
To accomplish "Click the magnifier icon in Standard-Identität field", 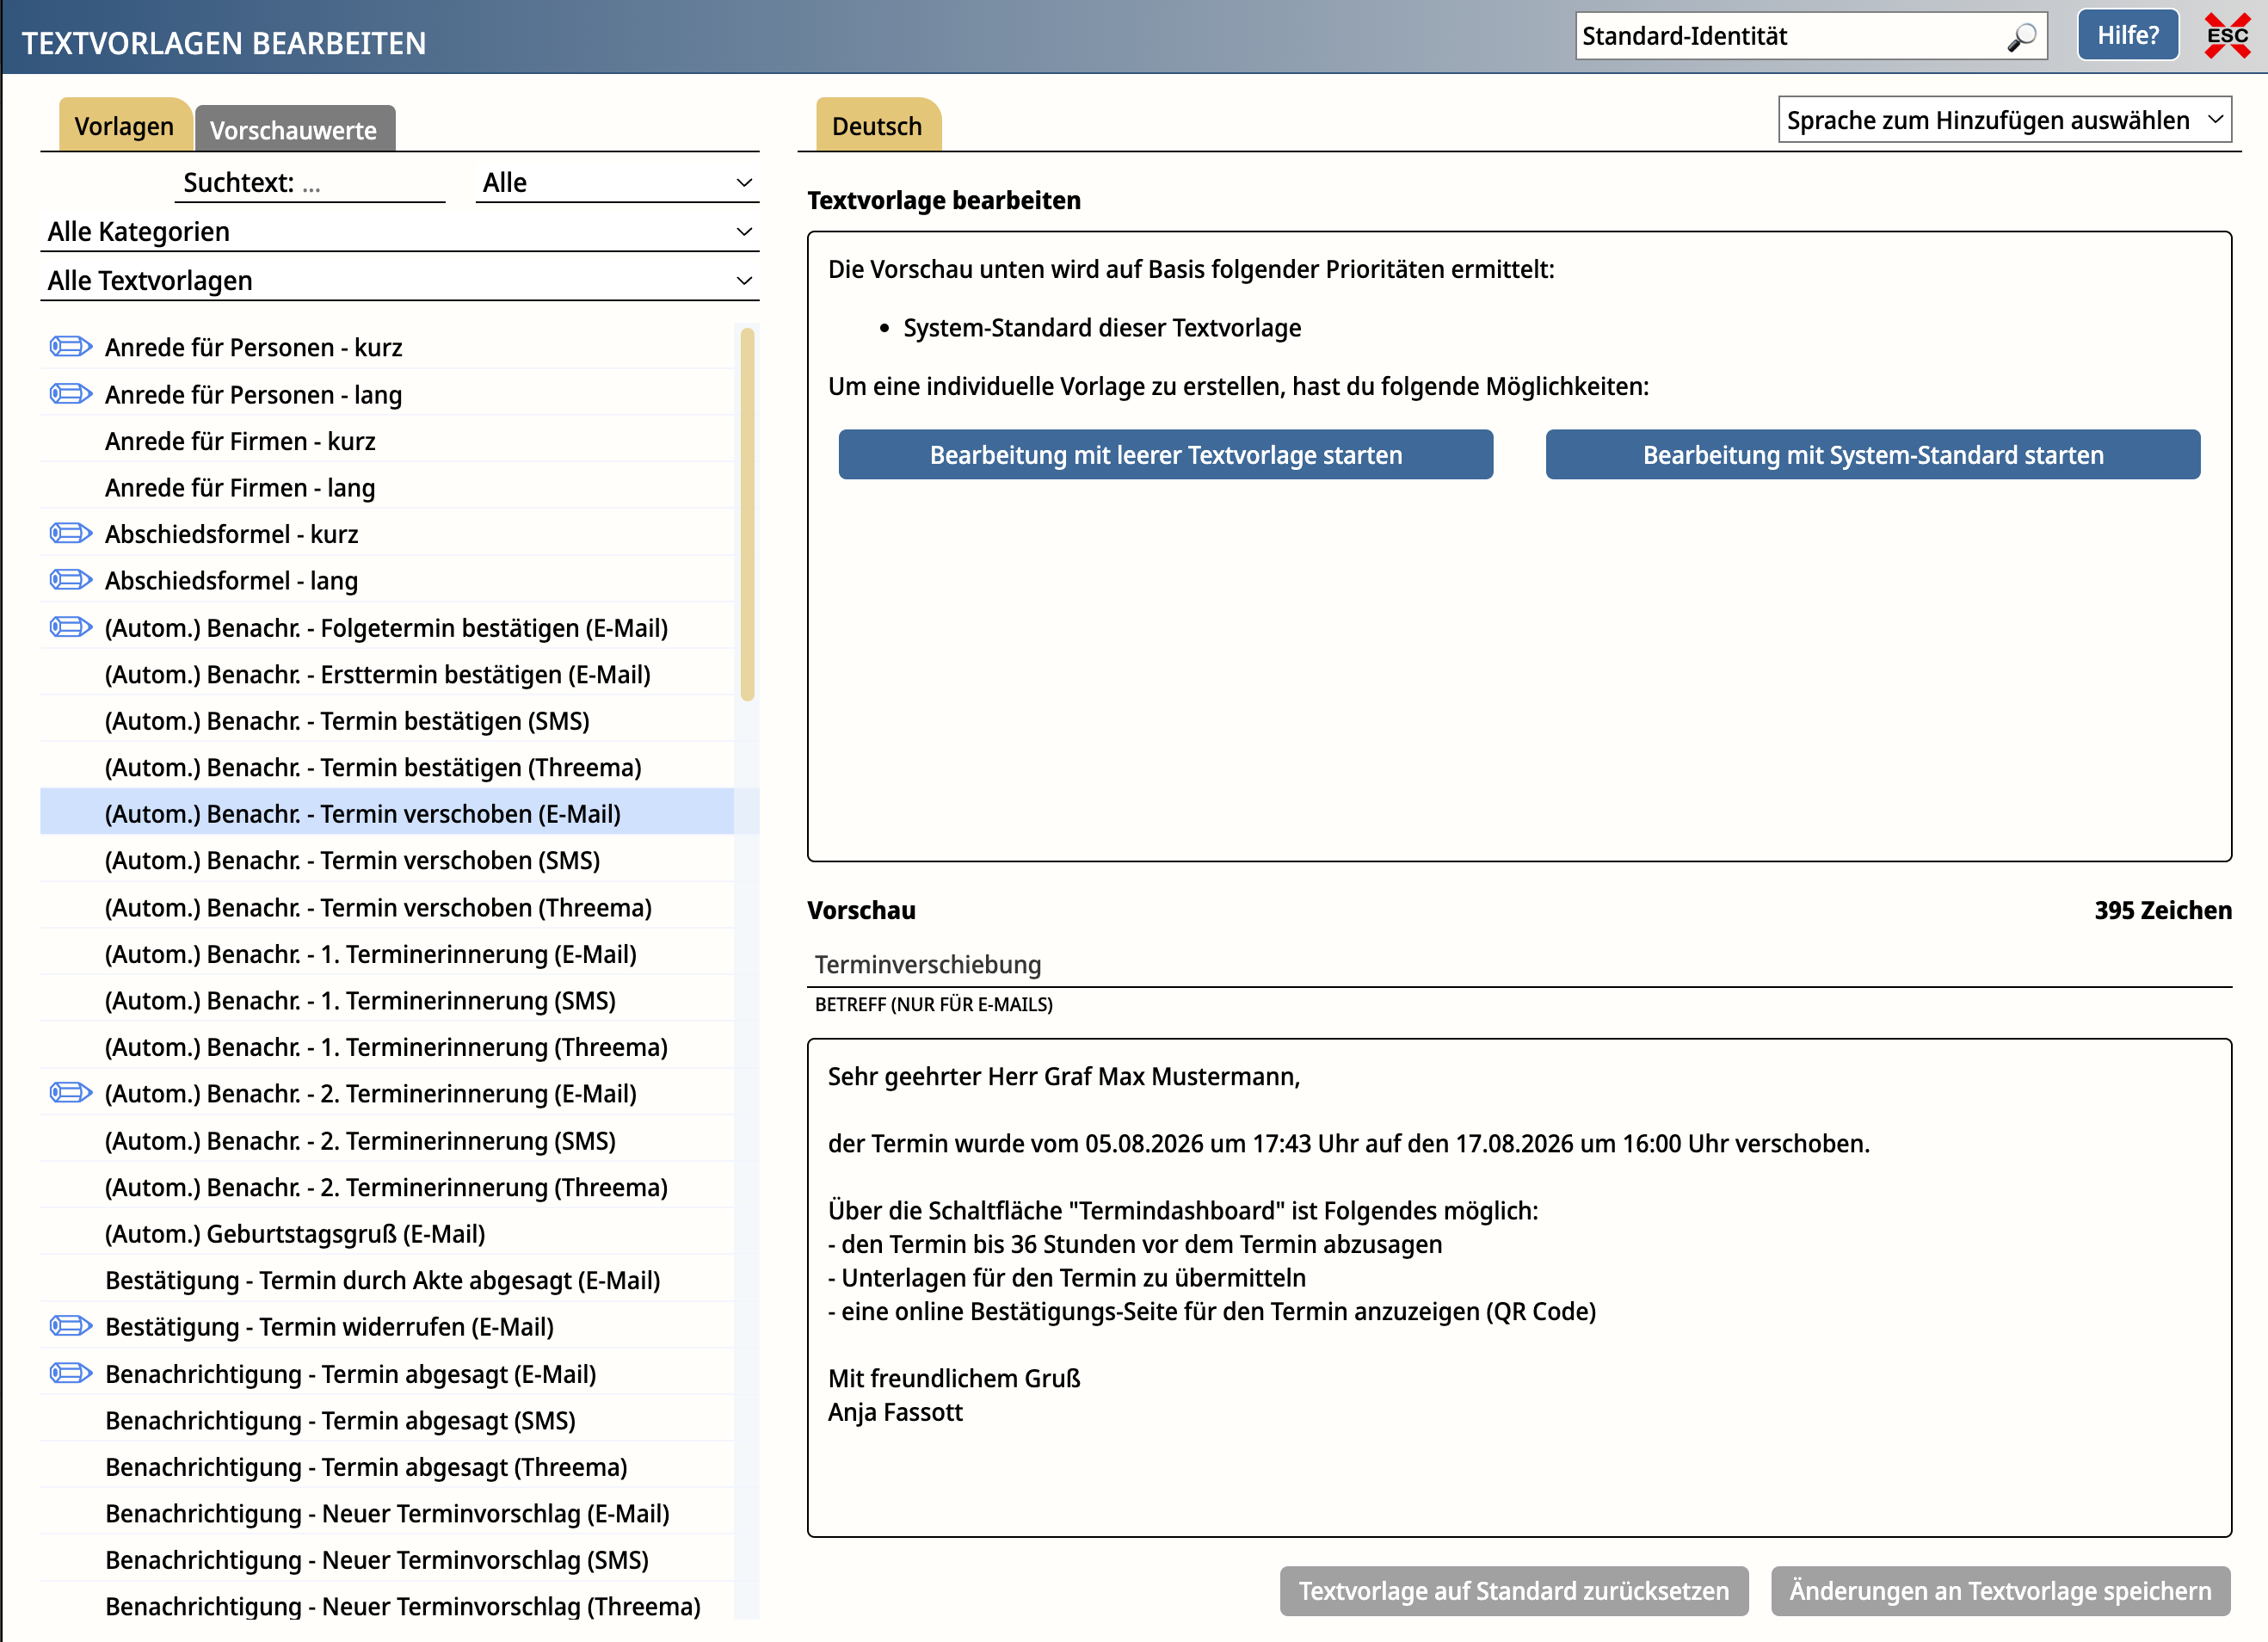I will point(2021,37).
